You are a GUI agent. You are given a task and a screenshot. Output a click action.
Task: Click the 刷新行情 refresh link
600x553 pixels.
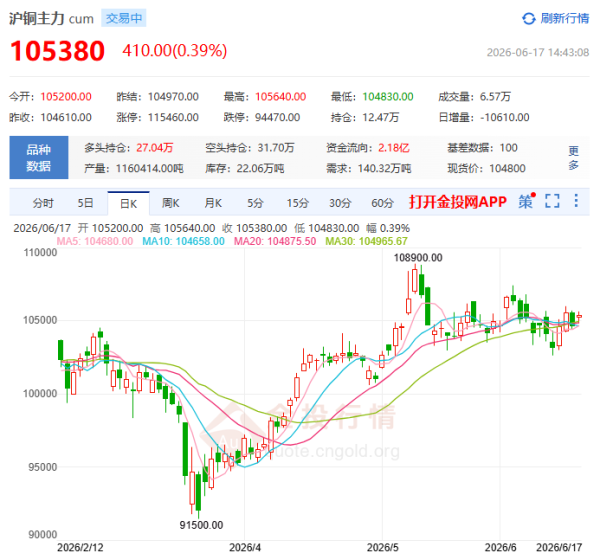[x=564, y=18]
